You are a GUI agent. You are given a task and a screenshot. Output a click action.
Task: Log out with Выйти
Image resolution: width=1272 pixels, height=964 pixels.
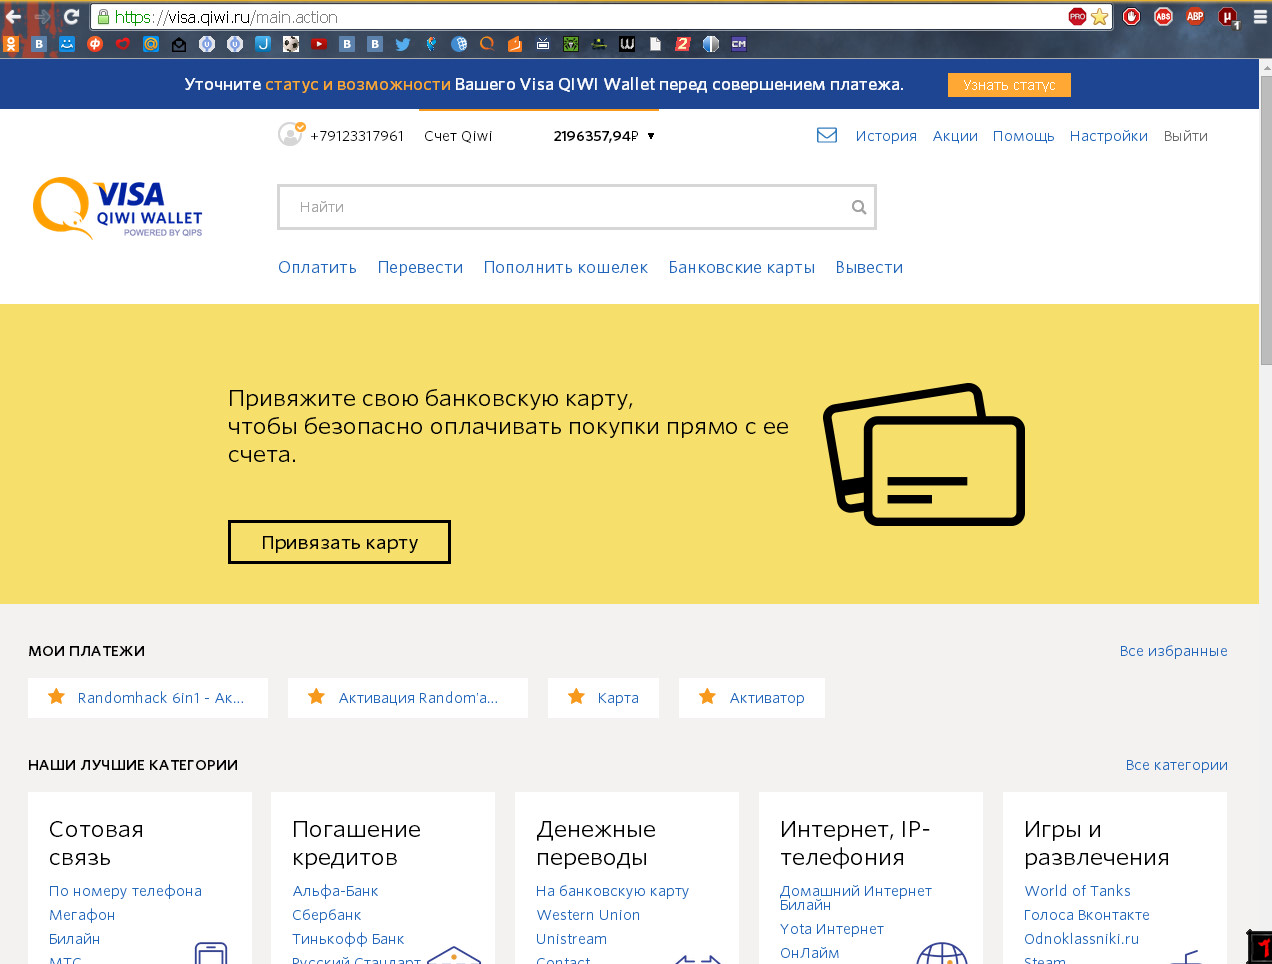point(1186,136)
